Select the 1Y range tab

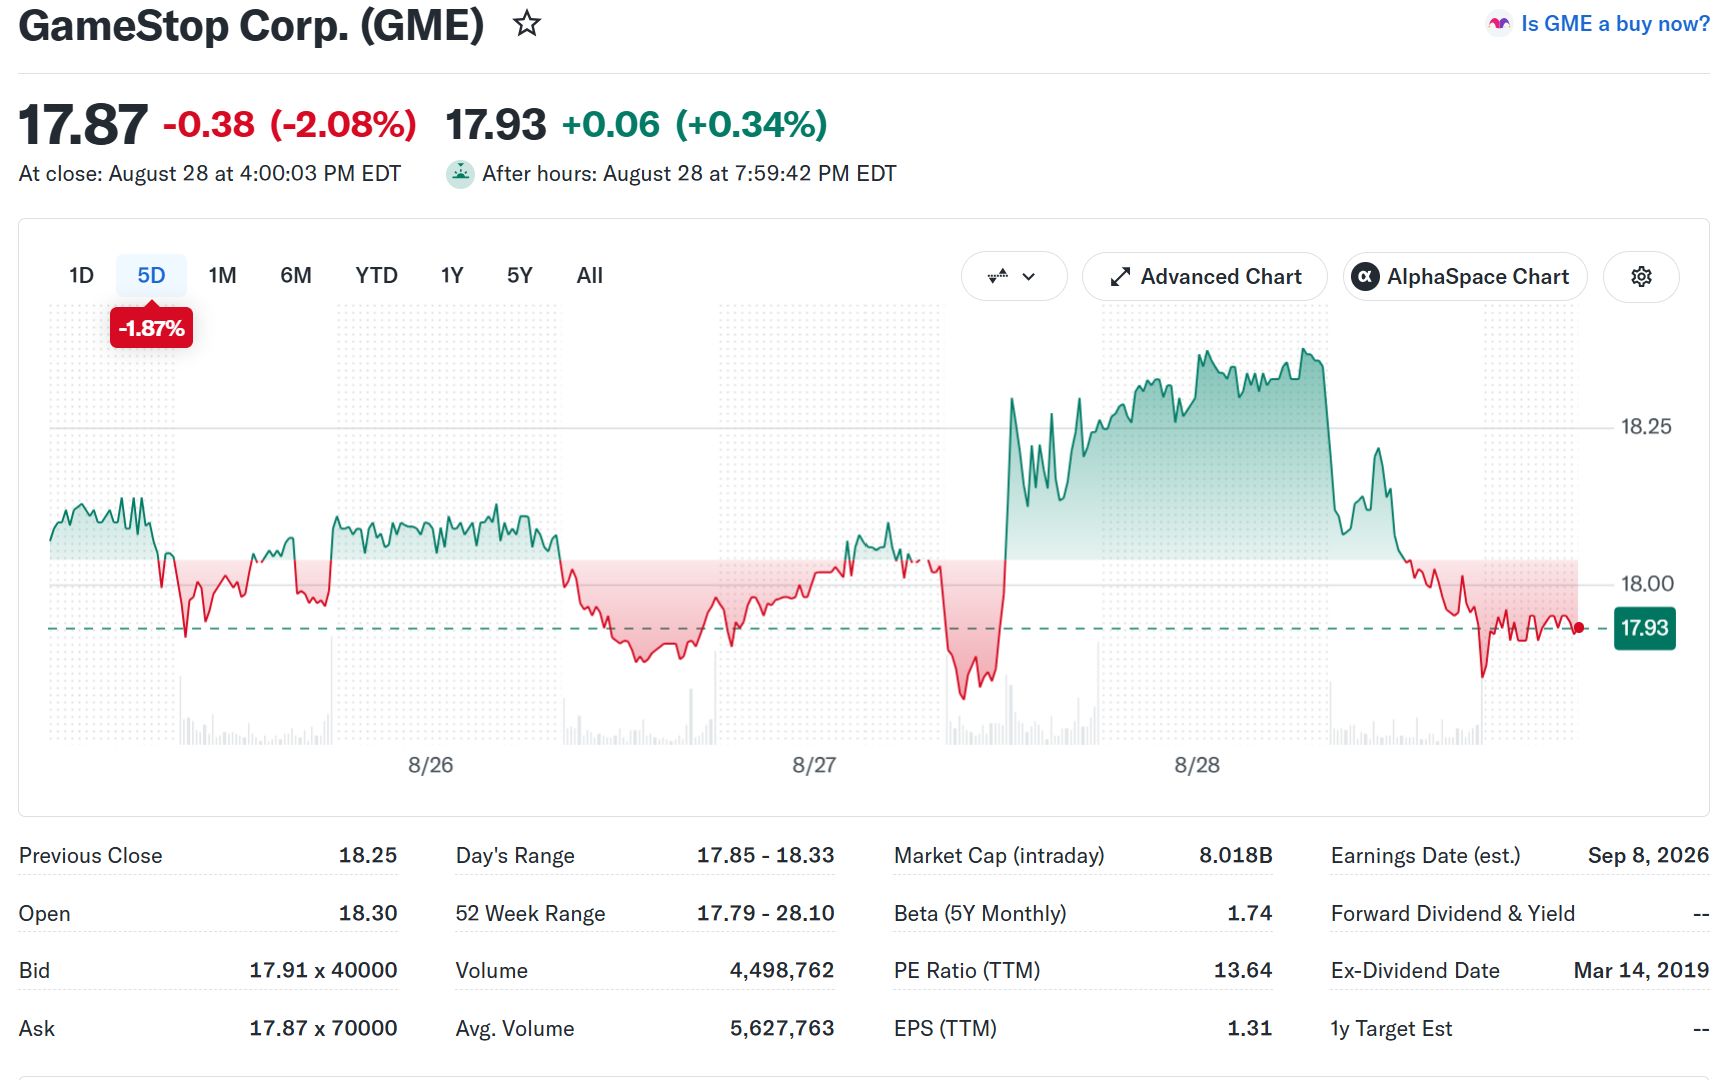[452, 275]
